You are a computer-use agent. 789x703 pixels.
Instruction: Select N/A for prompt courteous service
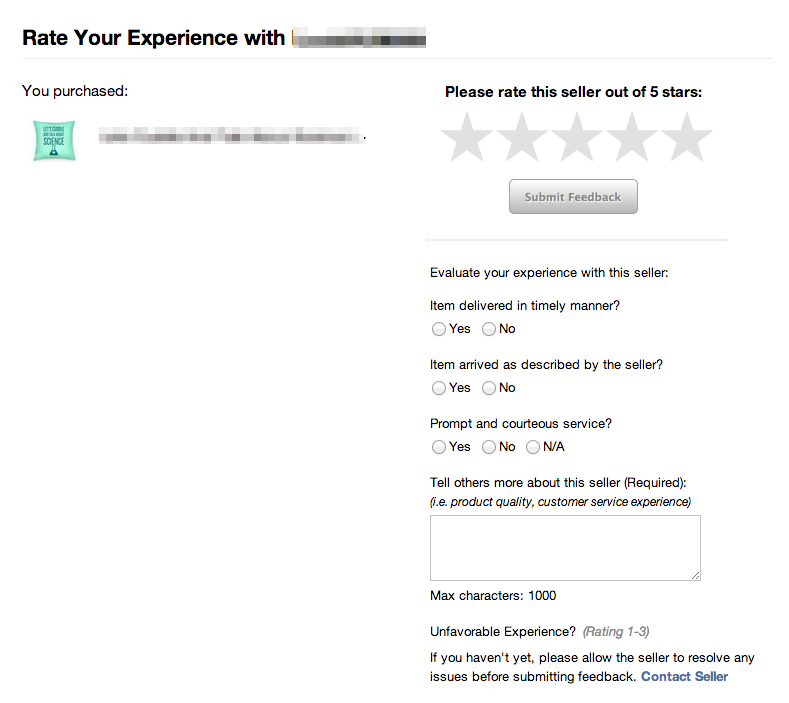(533, 447)
